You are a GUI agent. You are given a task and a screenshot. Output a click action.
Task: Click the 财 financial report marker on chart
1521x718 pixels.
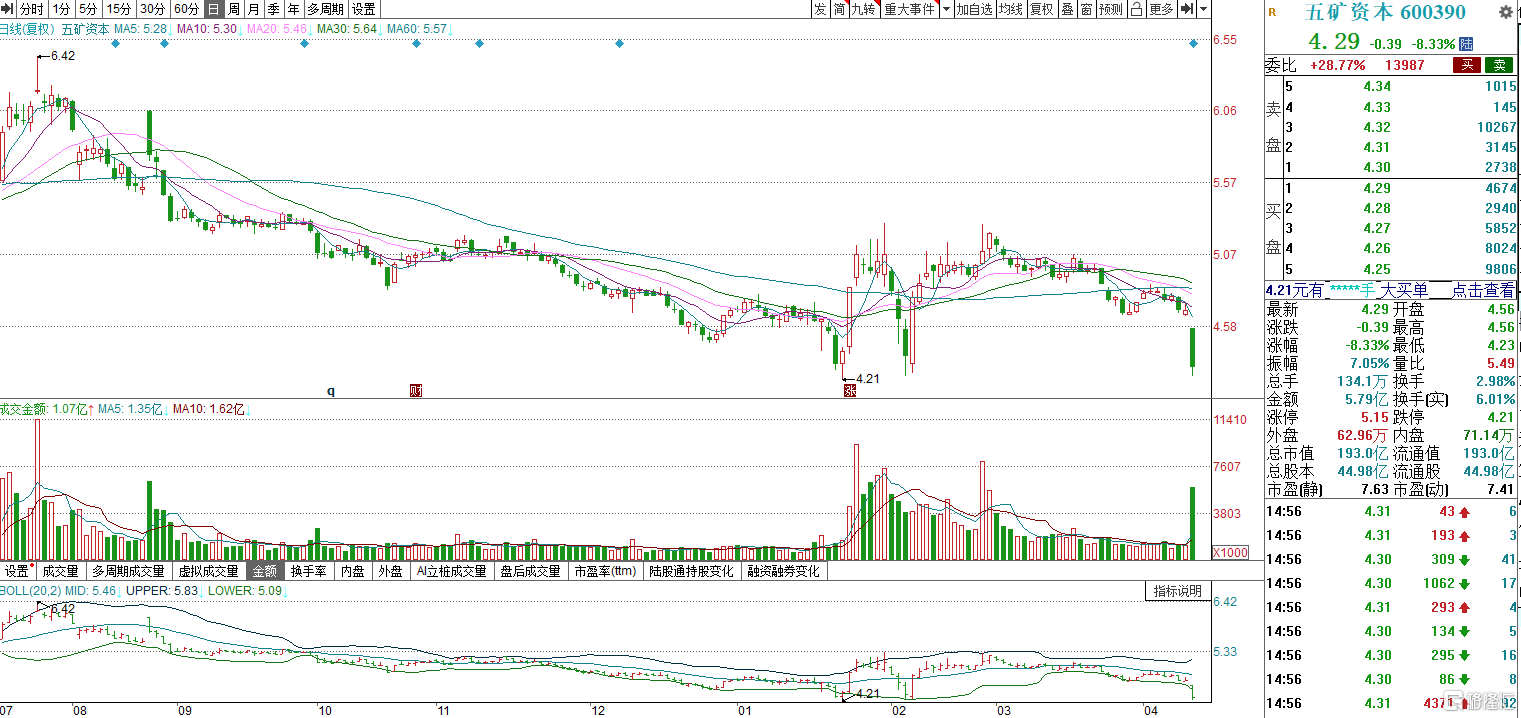click(416, 391)
